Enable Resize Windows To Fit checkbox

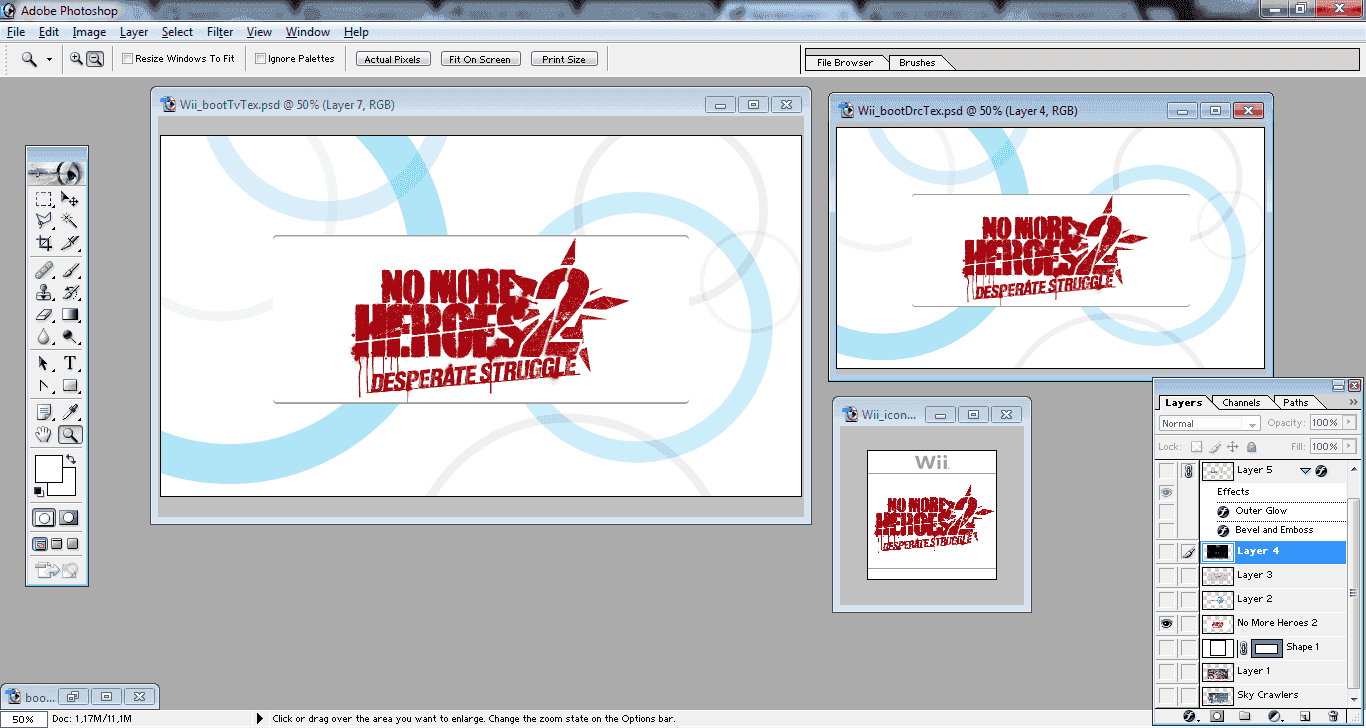tap(127, 59)
